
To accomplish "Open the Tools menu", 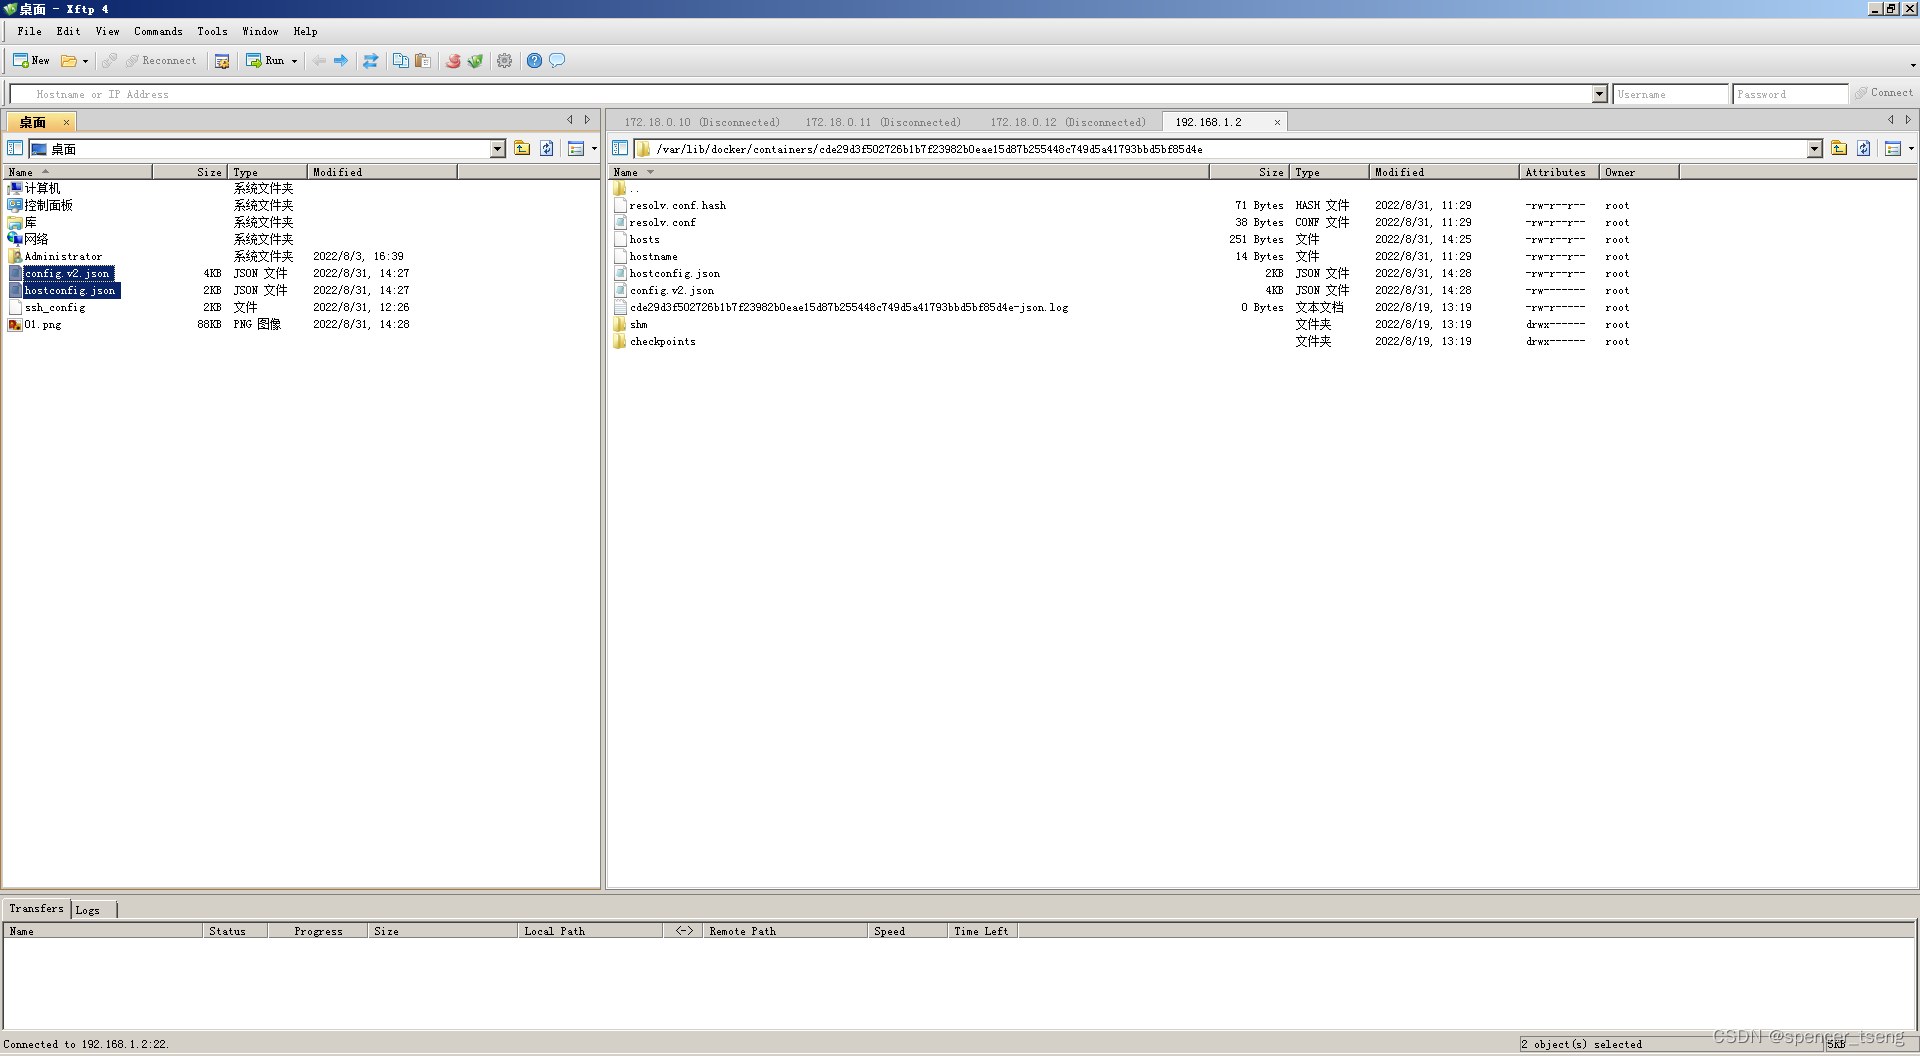I will coord(212,31).
